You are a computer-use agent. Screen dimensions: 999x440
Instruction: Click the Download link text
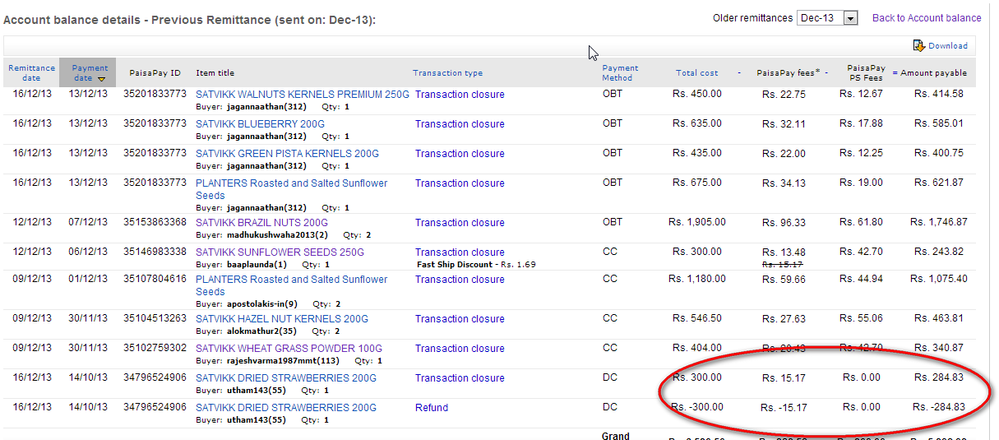947,46
